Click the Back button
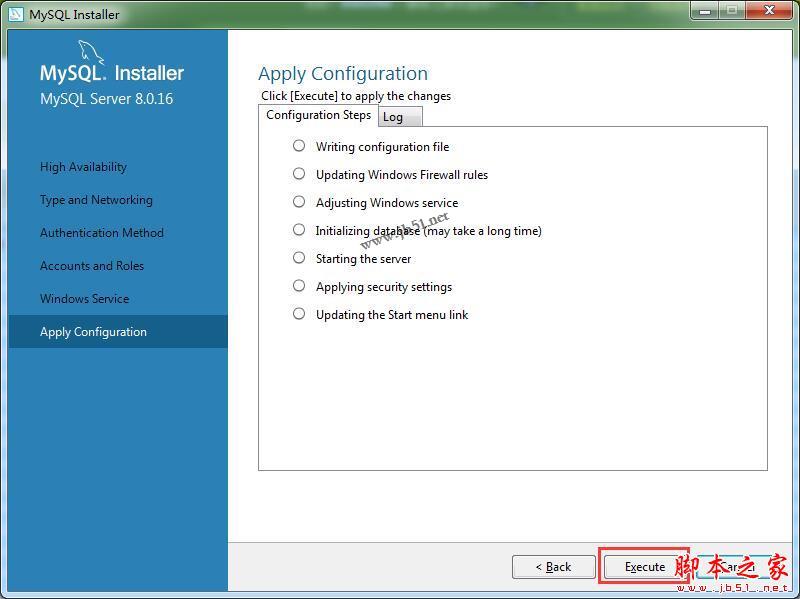Image resolution: width=800 pixels, height=599 pixels. tap(553, 566)
